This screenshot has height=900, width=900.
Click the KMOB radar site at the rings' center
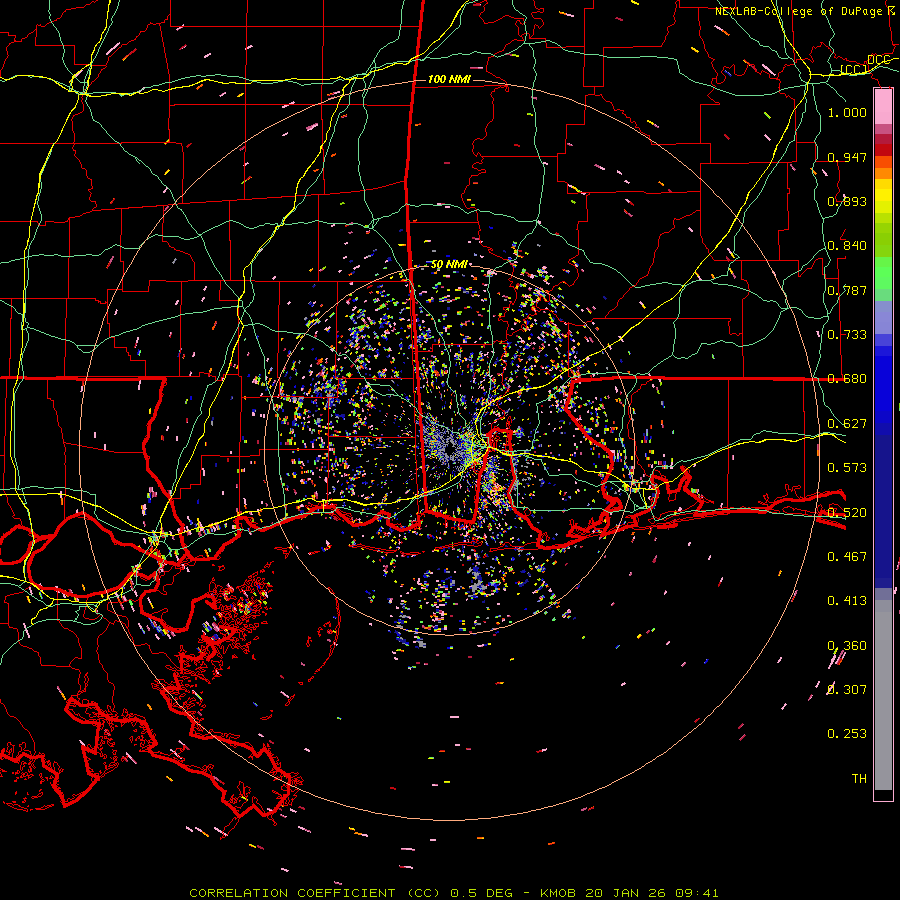(x=449, y=448)
